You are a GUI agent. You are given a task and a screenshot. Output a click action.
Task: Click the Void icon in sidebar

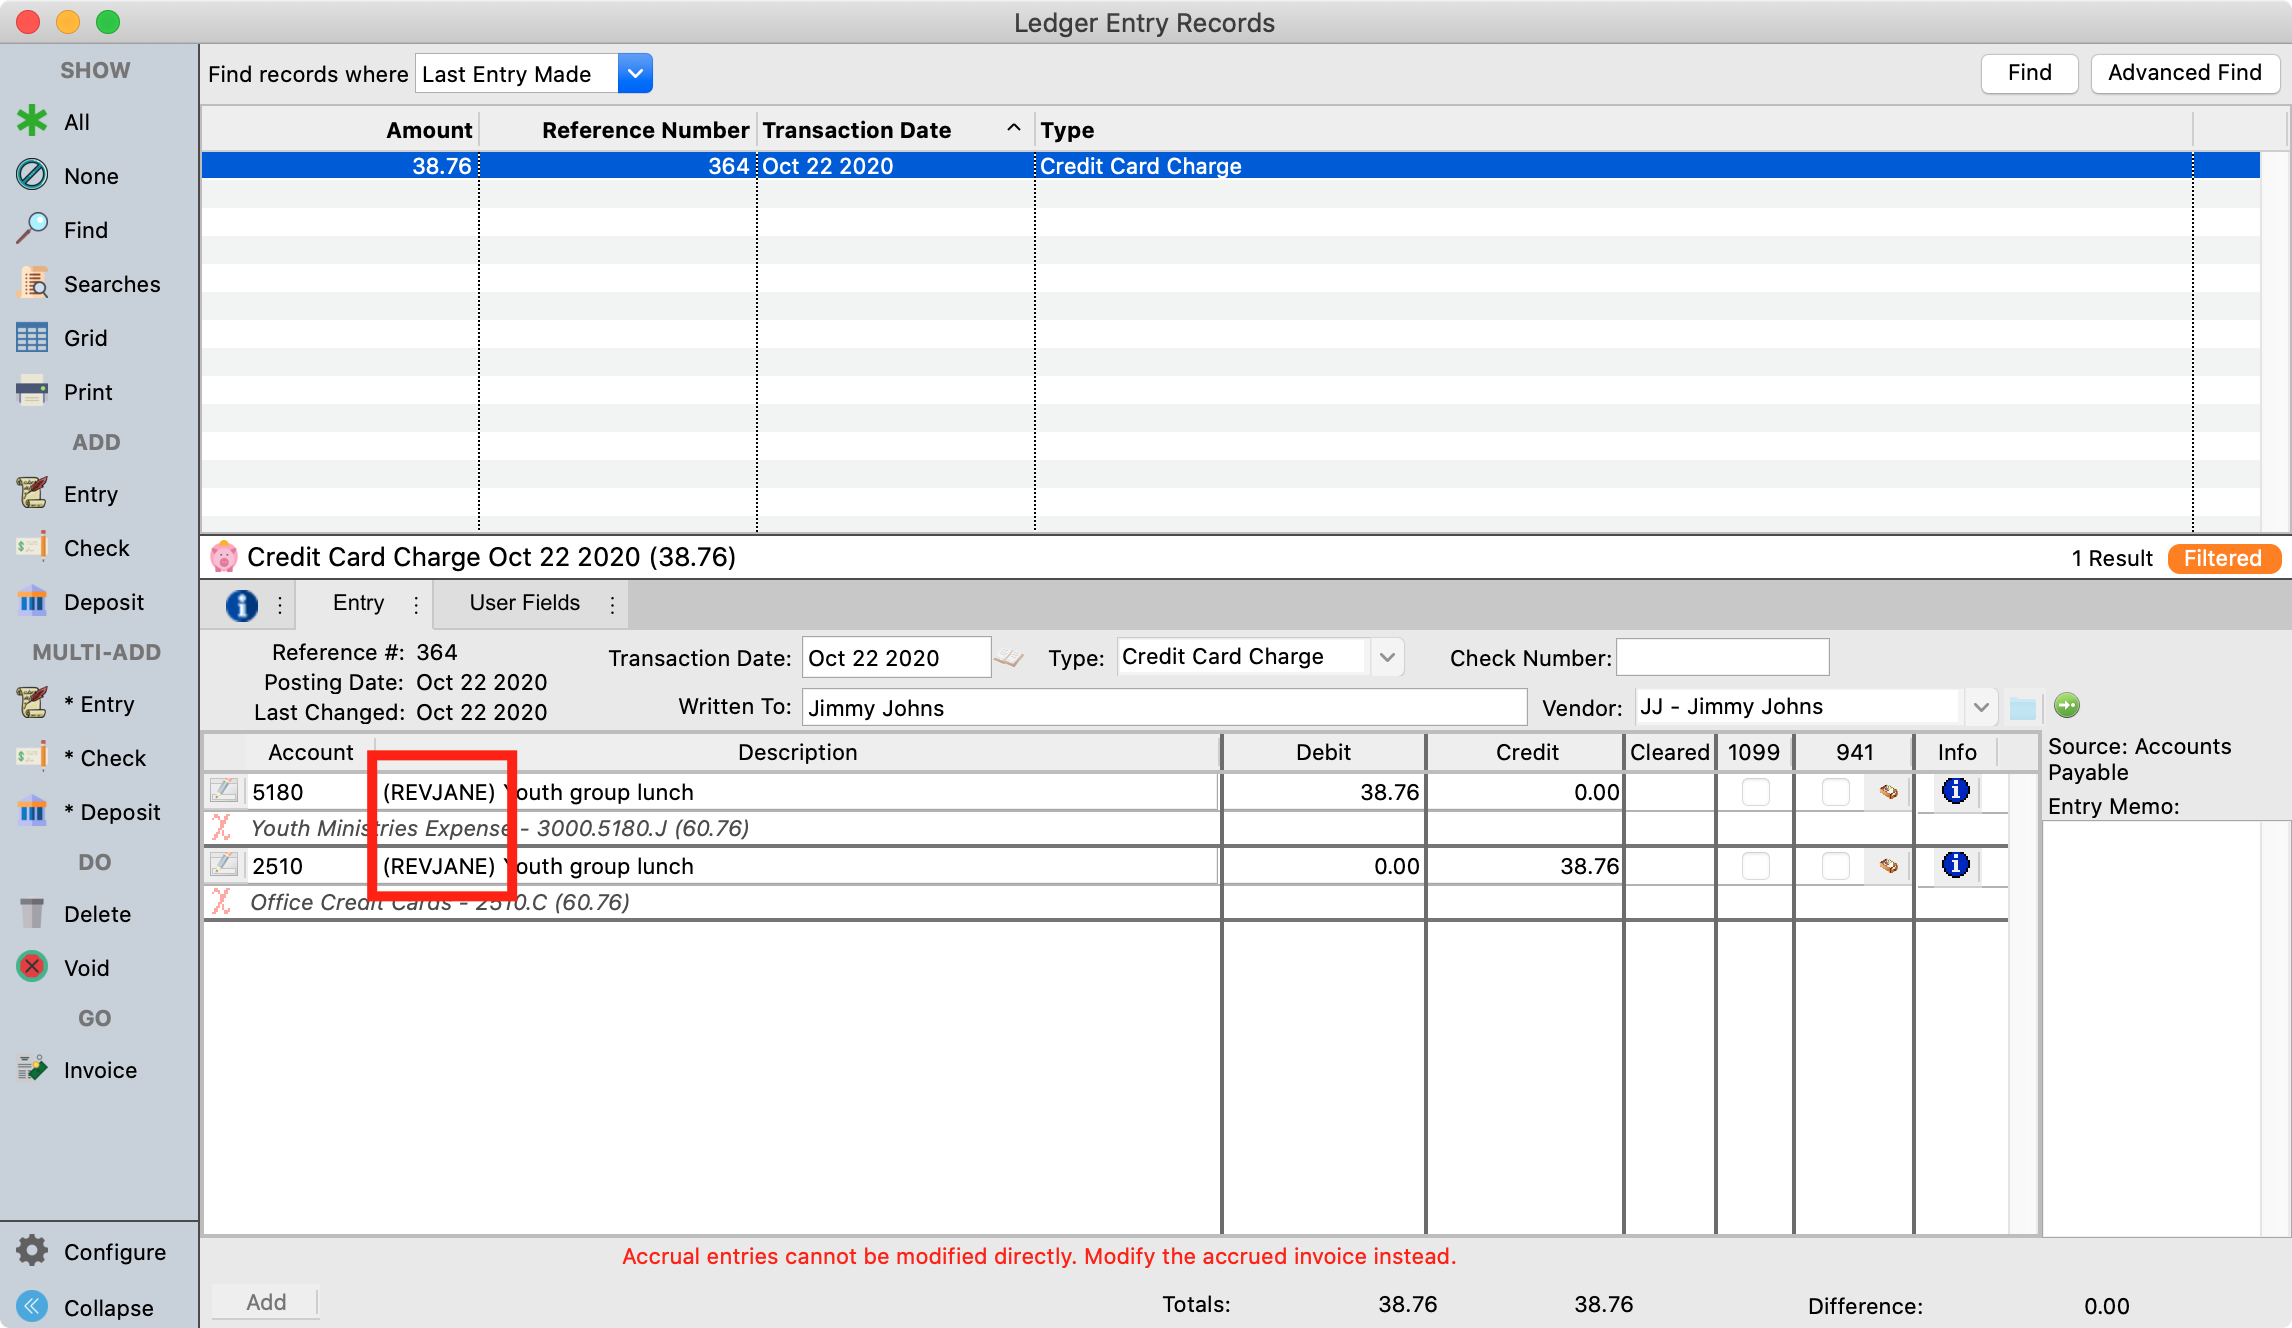pos(32,967)
